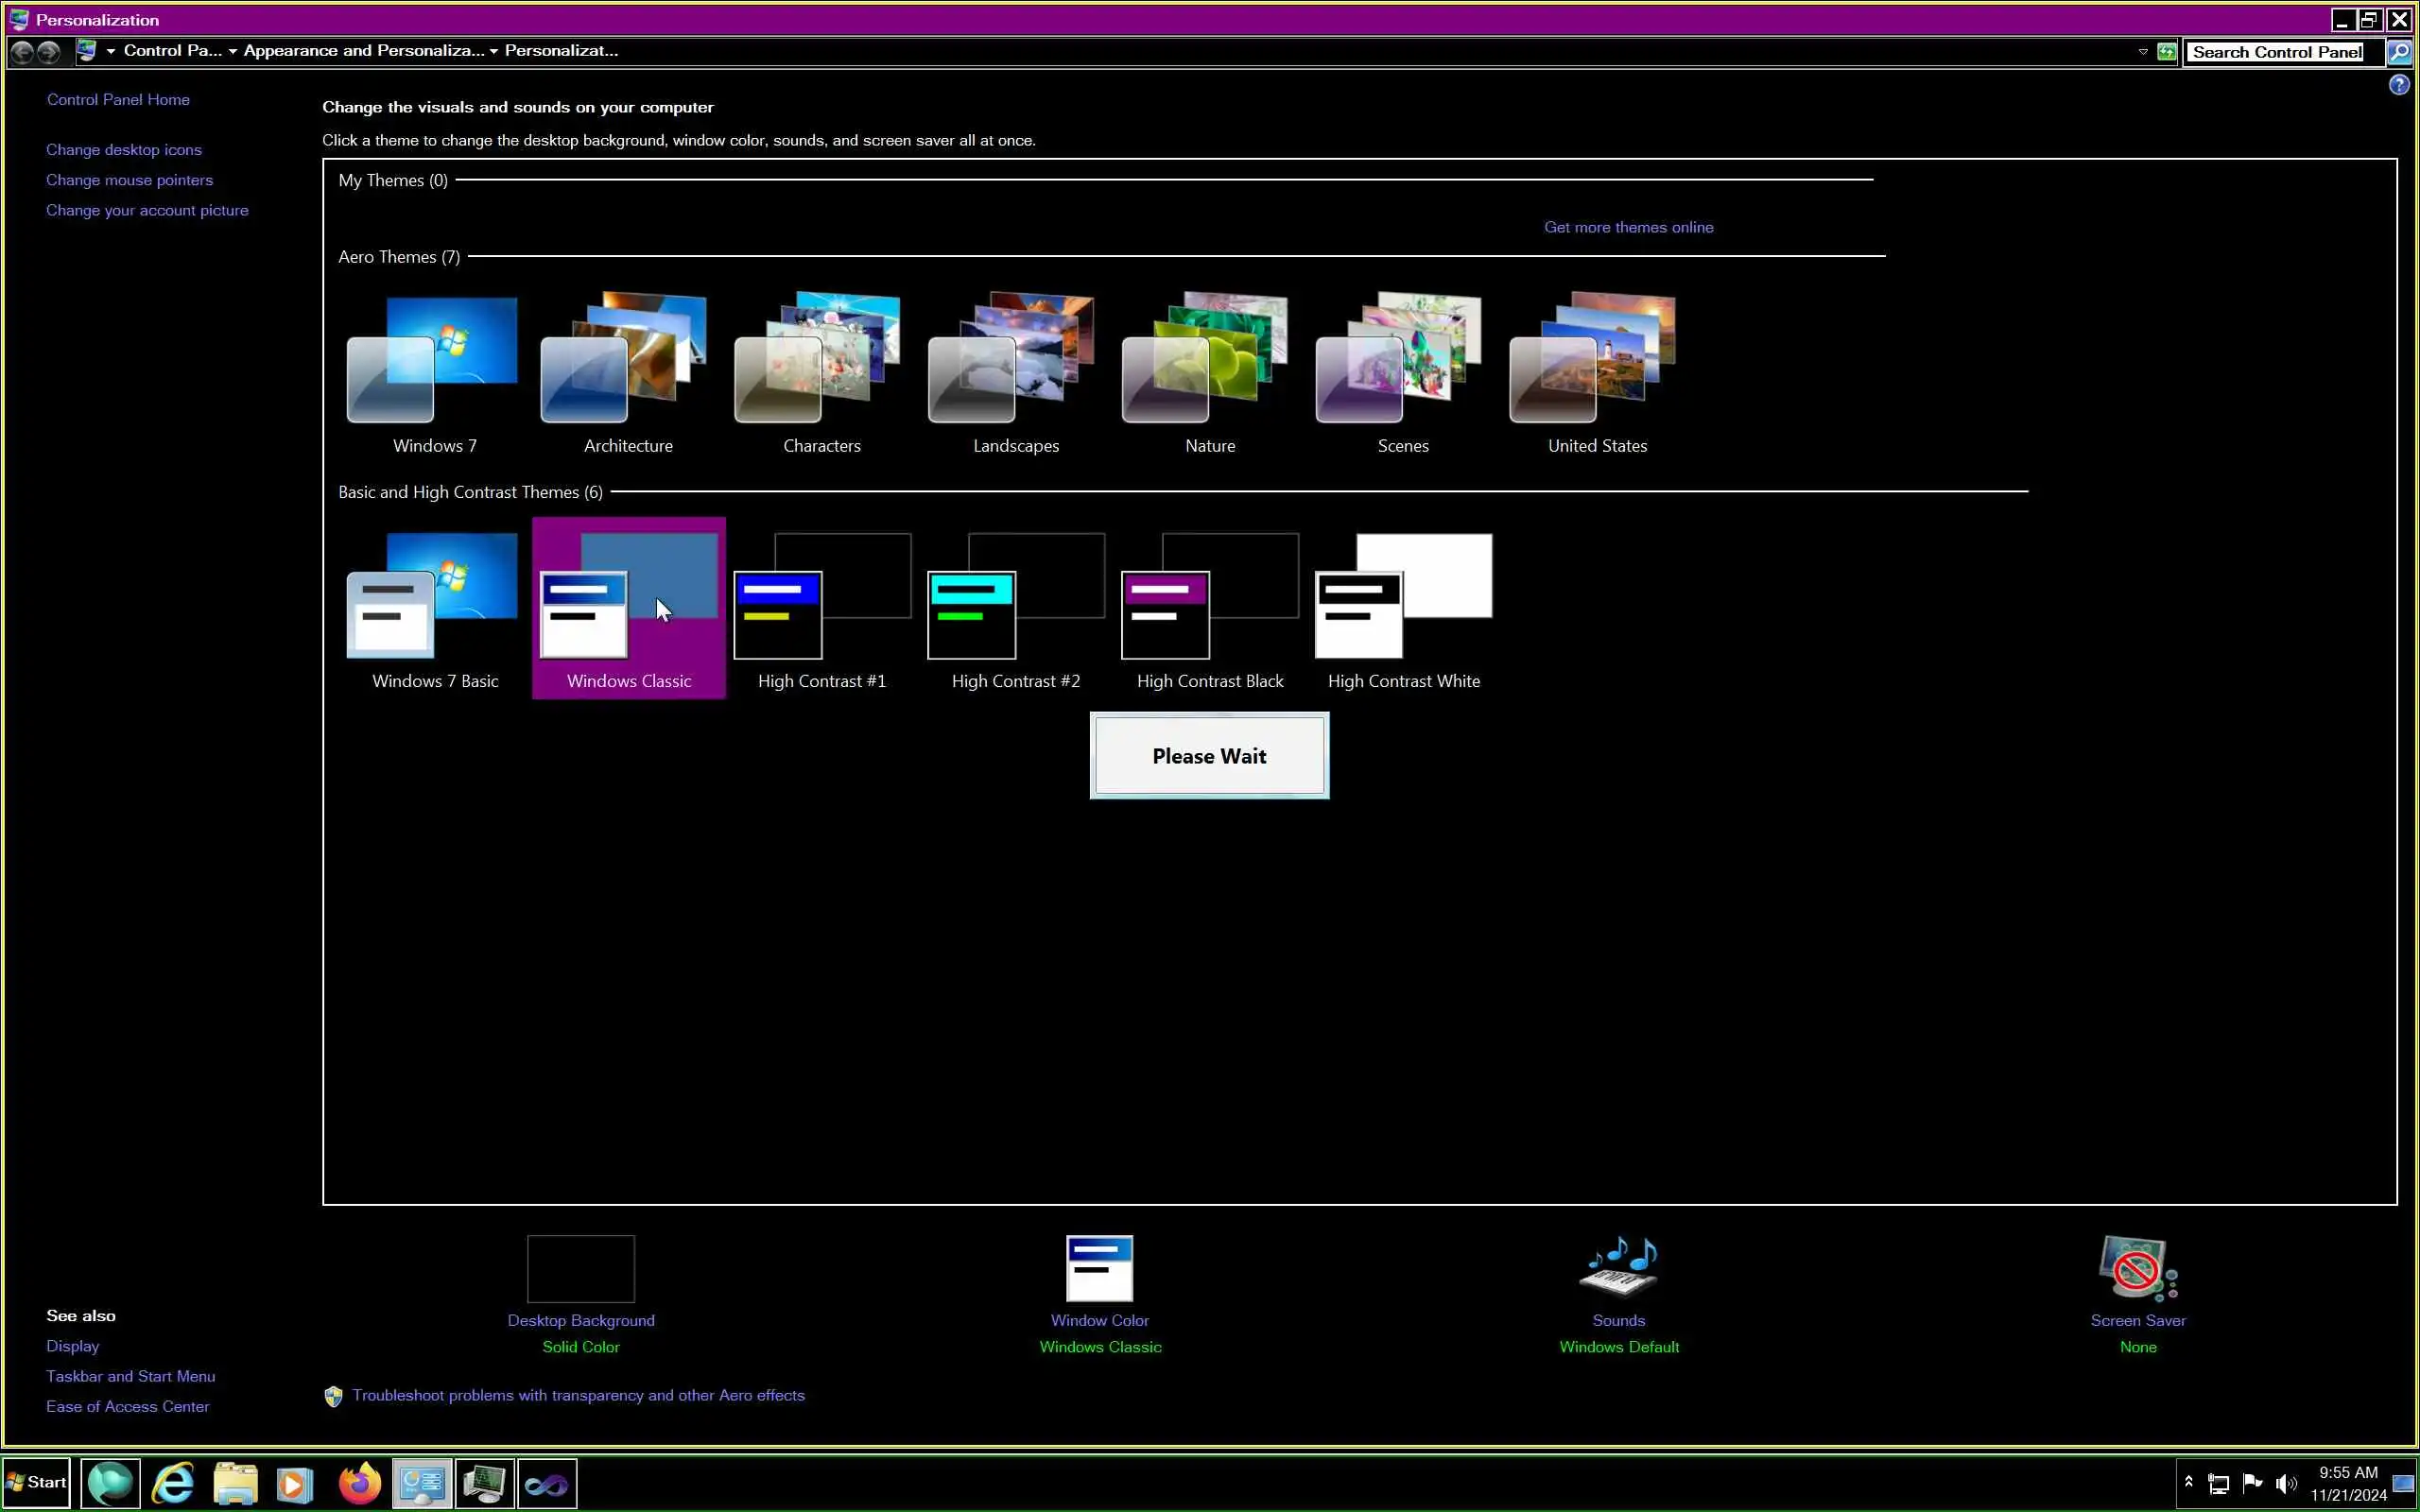Click the search magnifier icon
2420x1512 pixels.
(2398, 52)
